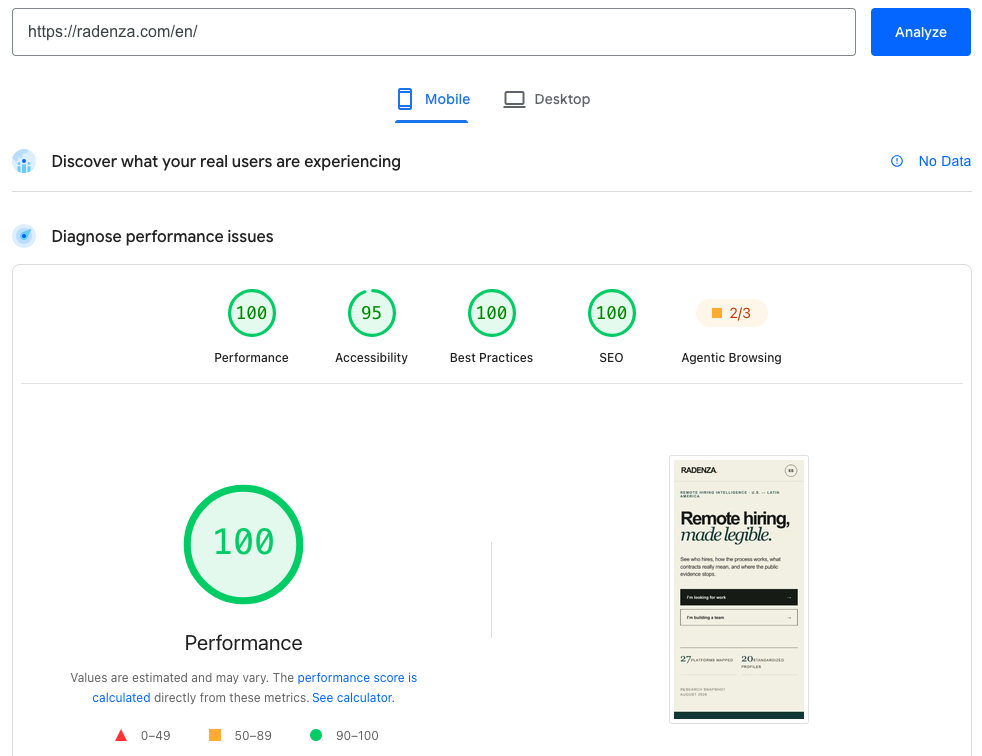Click the real users experience icon

(x=24, y=162)
